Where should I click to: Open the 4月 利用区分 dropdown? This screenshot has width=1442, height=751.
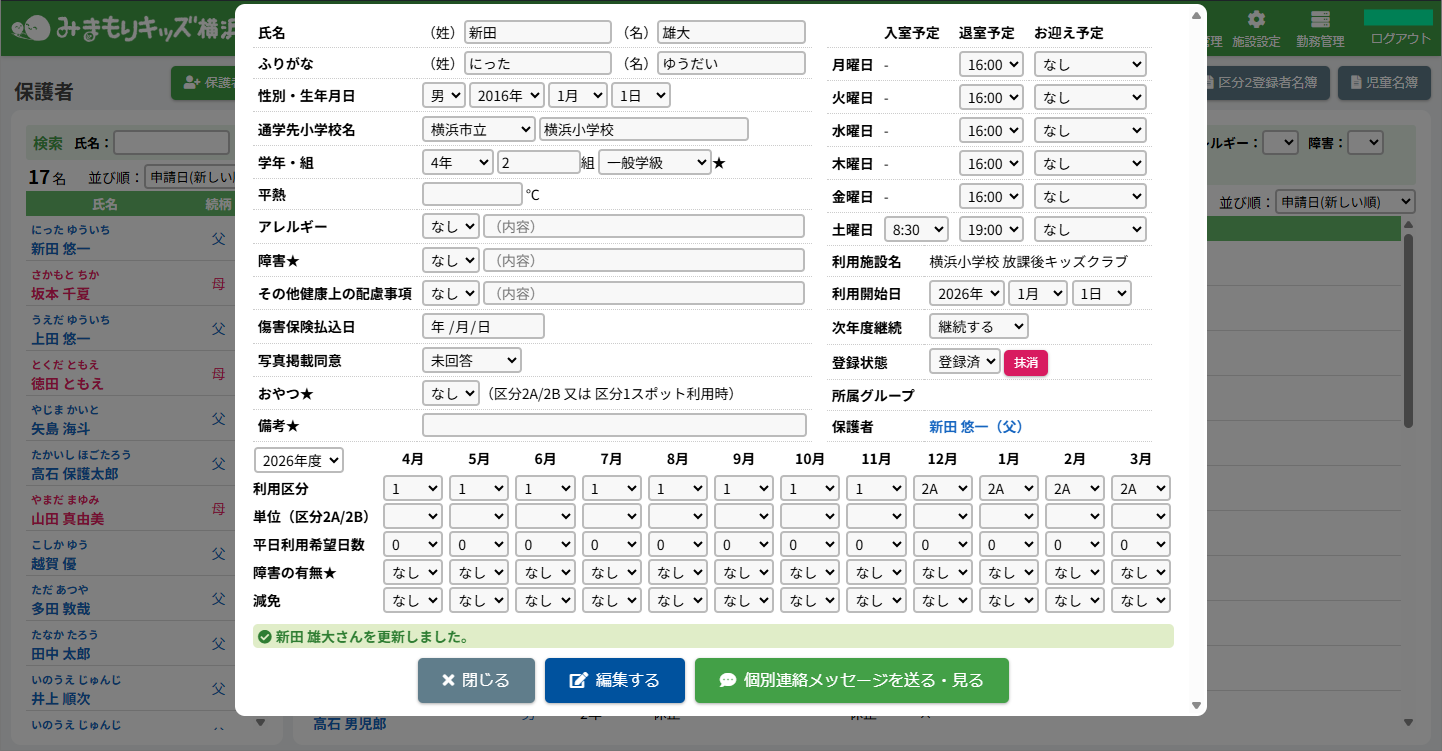coord(412,489)
